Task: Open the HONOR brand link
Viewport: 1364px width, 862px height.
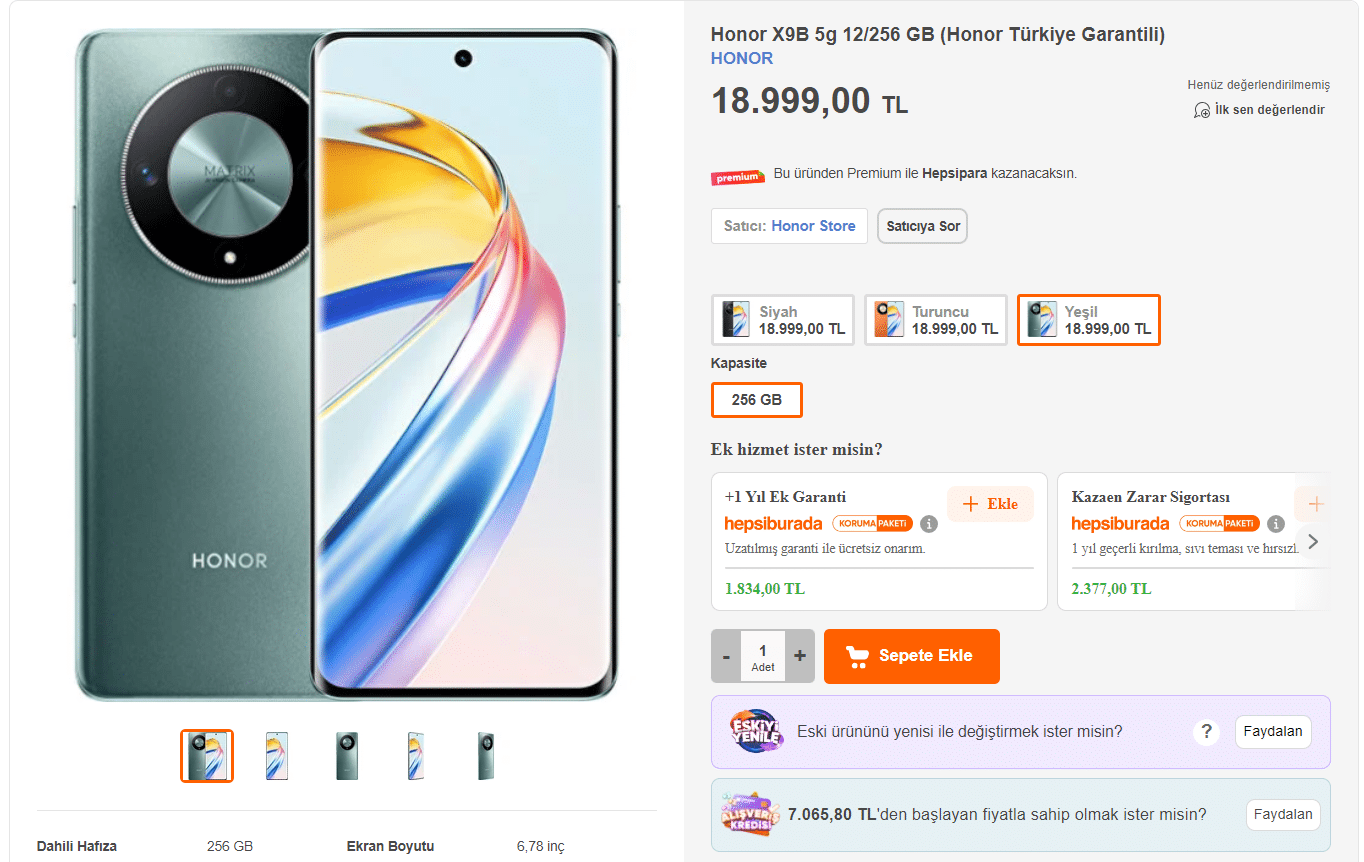Action: click(x=742, y=58)
